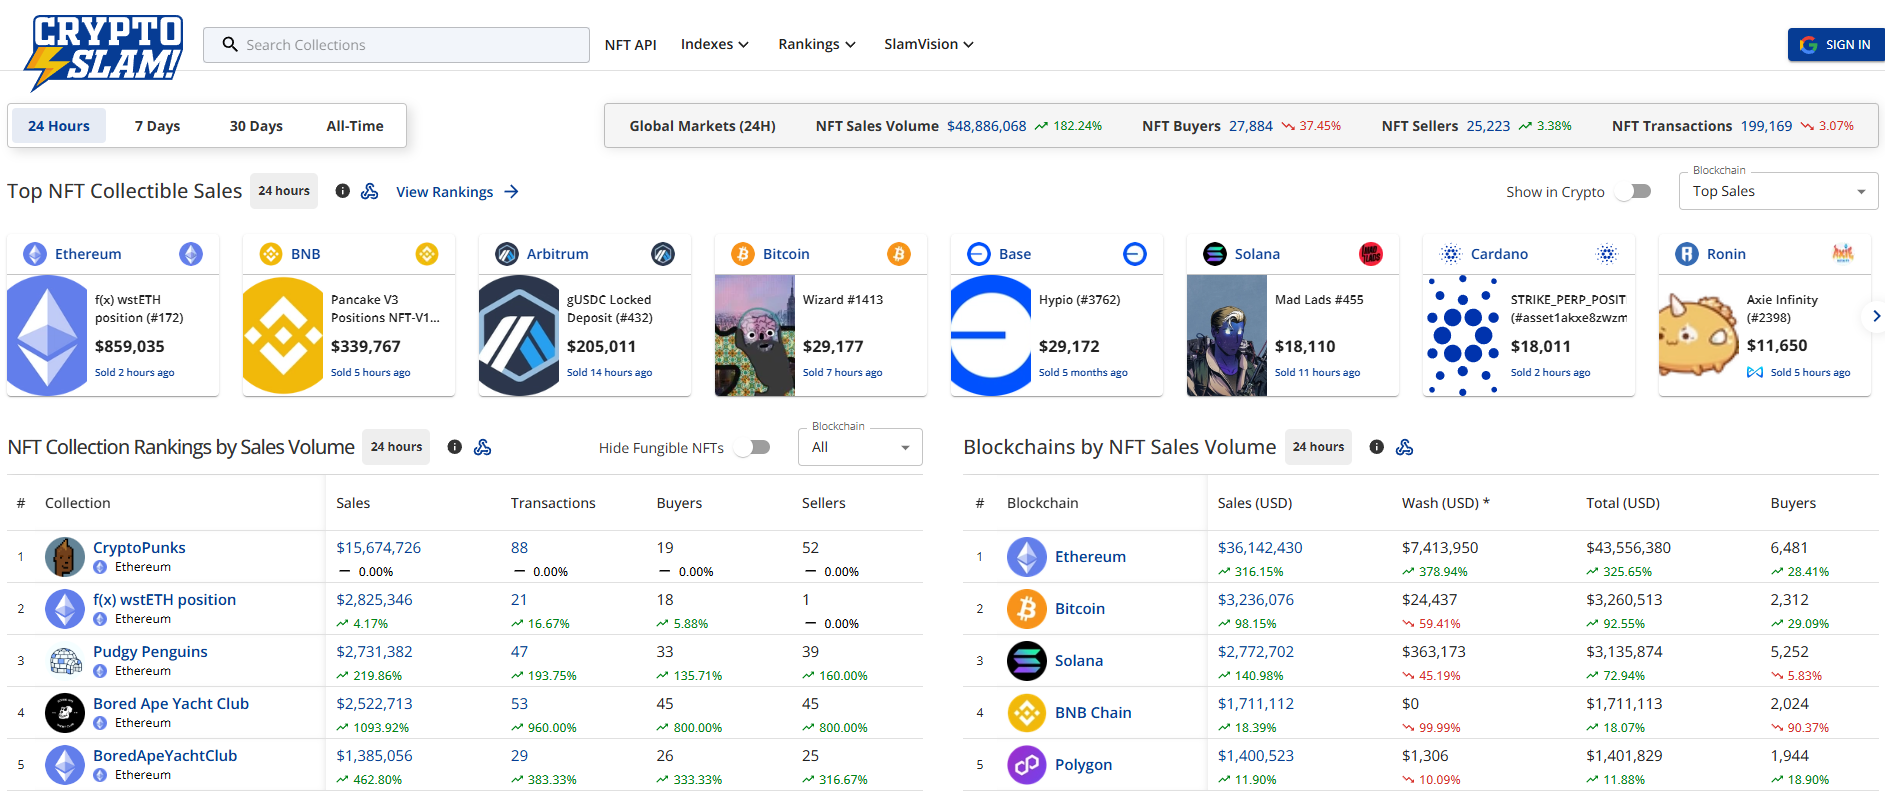Screen dimensions: 1885x791
Task: Open the Top Sales blockchain dropdown
Action: [1778, 192]
